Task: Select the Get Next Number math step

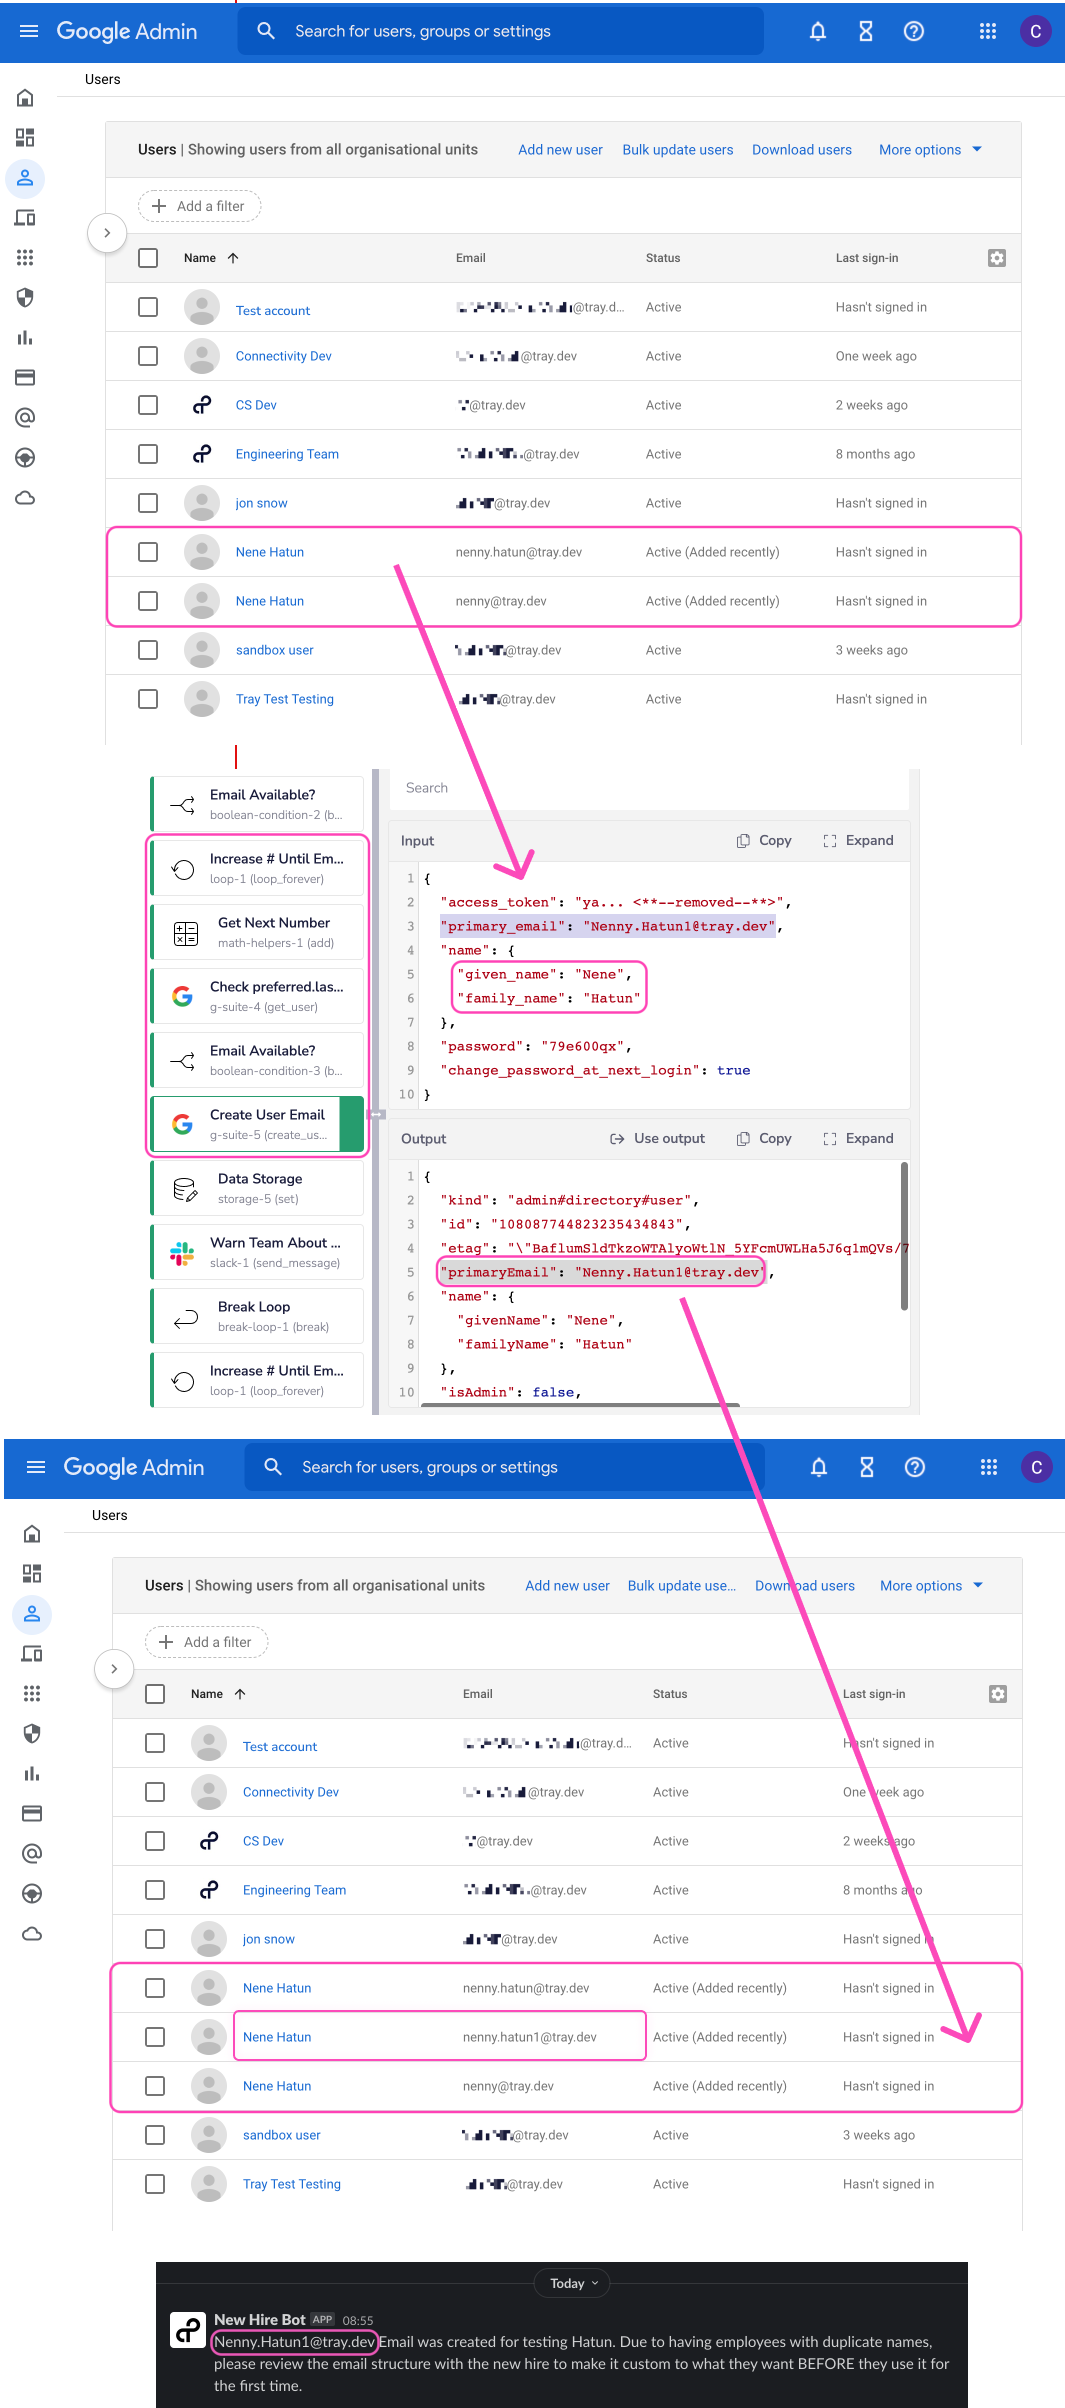Action: (258, 932)
